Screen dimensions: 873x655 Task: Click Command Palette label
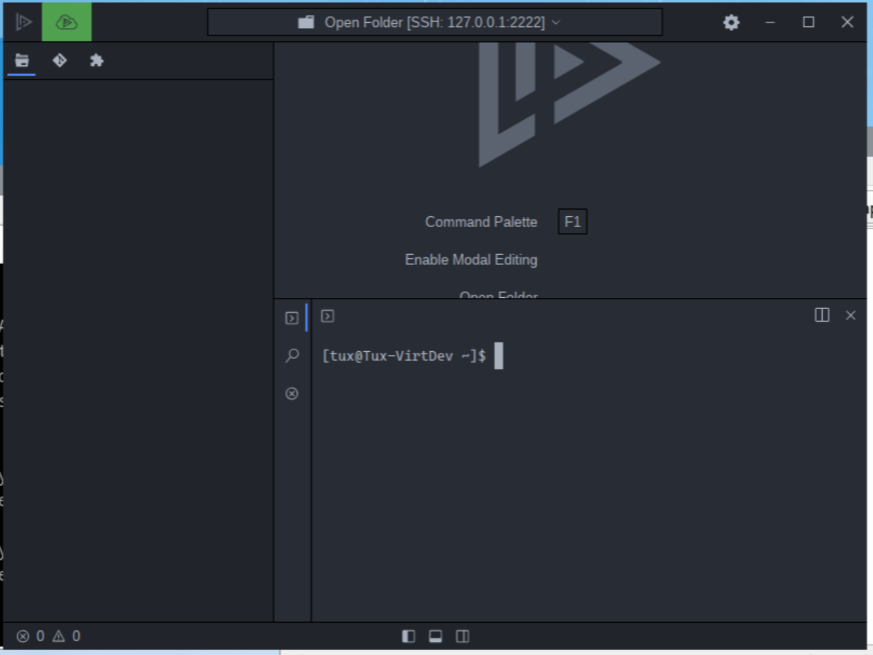481,222
